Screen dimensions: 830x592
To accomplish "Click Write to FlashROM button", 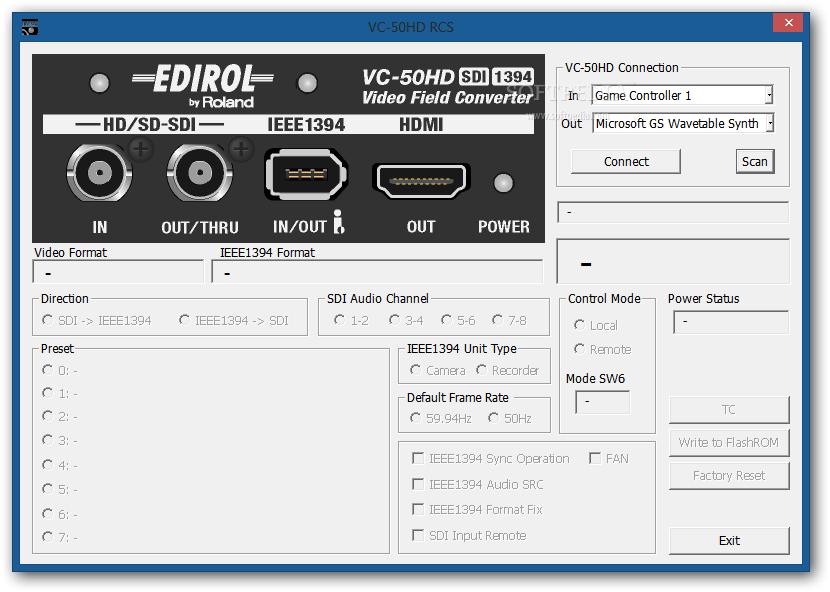I will 729,443.
